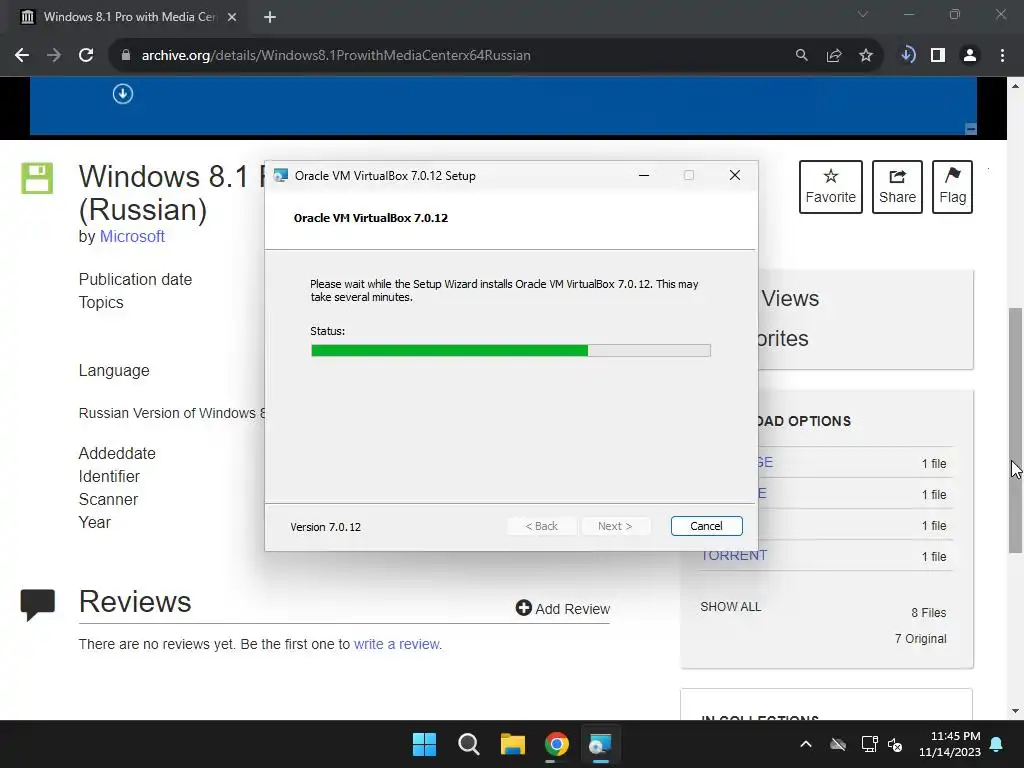Screen dimensions: 1024x768
Task: Open the Chrome three-dot menu
Action: tap(1002, 56)
